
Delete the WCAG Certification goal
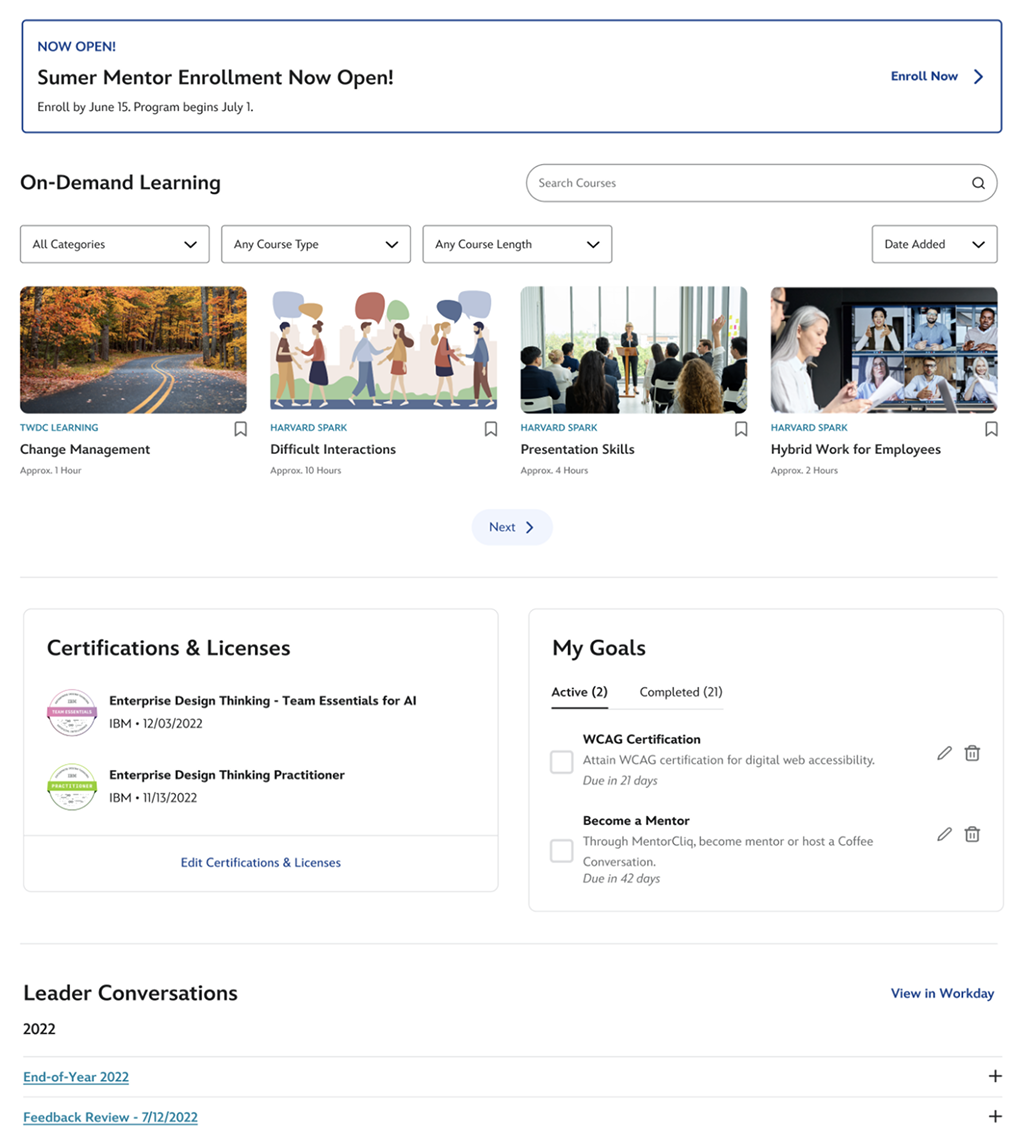point(972,753)
